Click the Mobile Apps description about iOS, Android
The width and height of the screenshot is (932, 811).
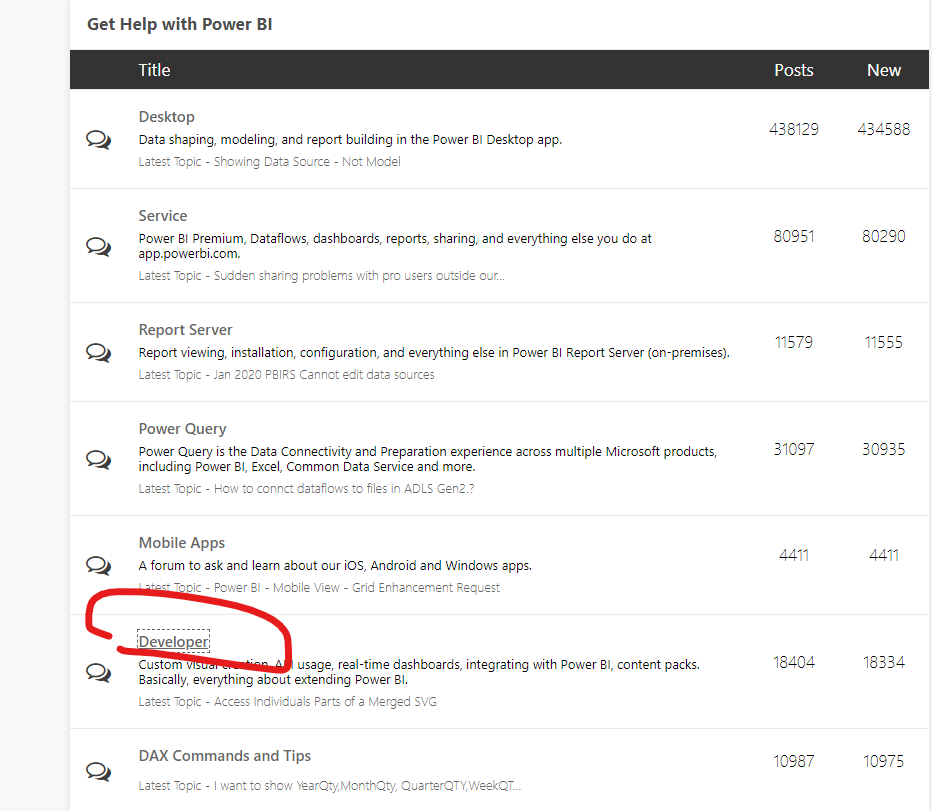click(335, 565)
